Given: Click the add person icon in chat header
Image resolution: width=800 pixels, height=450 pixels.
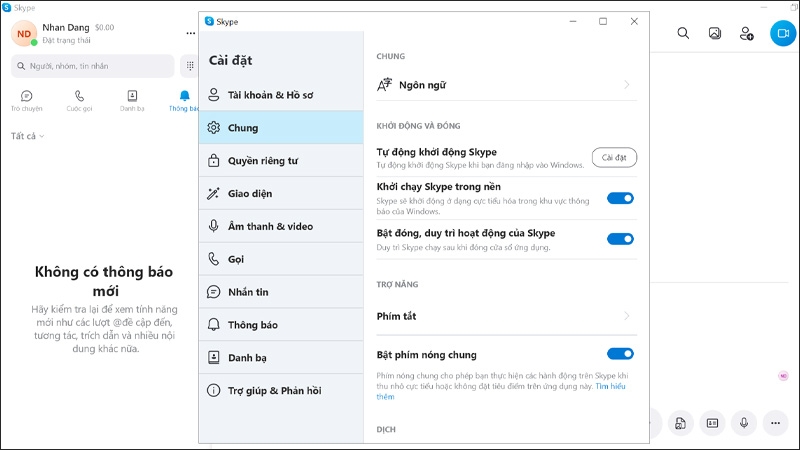Looking at the screenshot, I should pos(746,34).
